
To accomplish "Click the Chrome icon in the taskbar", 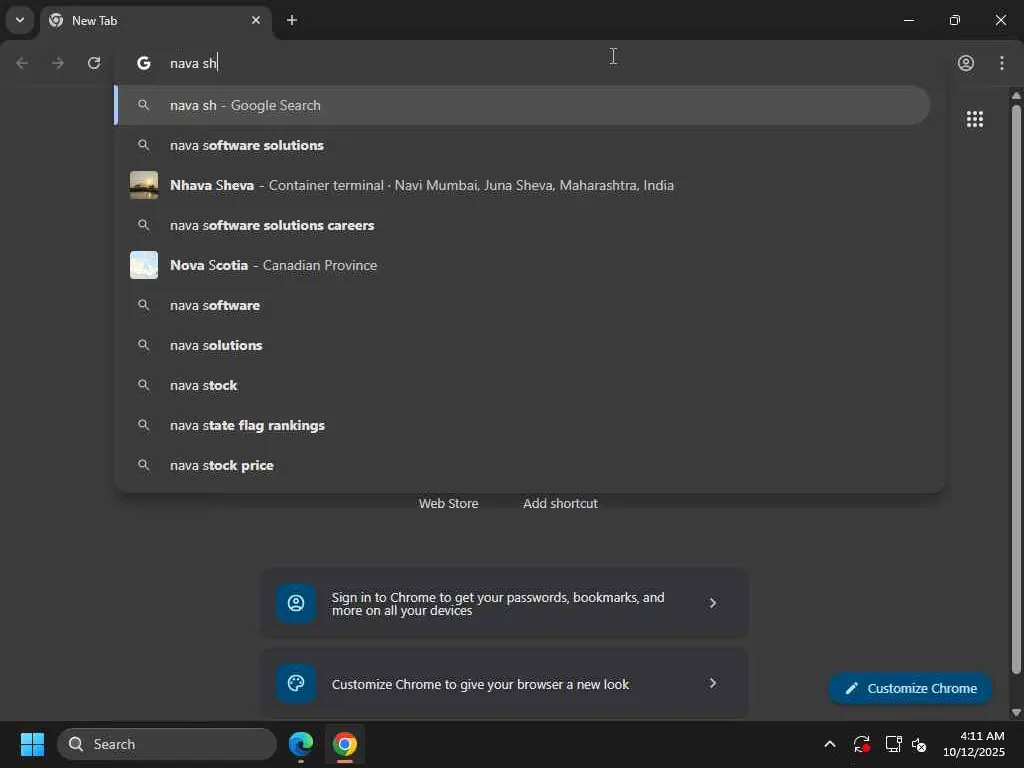I will click(345, 744).
